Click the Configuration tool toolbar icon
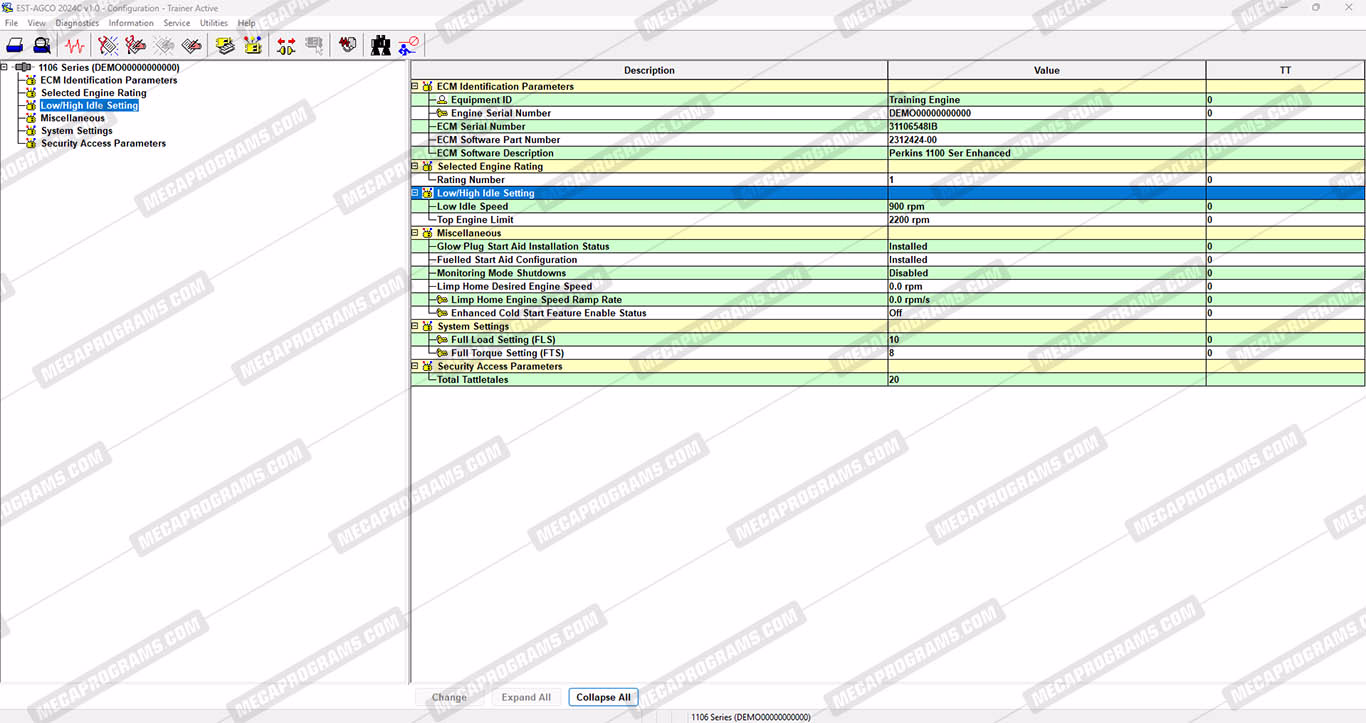The image size is (1366, 723). [x=253, y=45]
